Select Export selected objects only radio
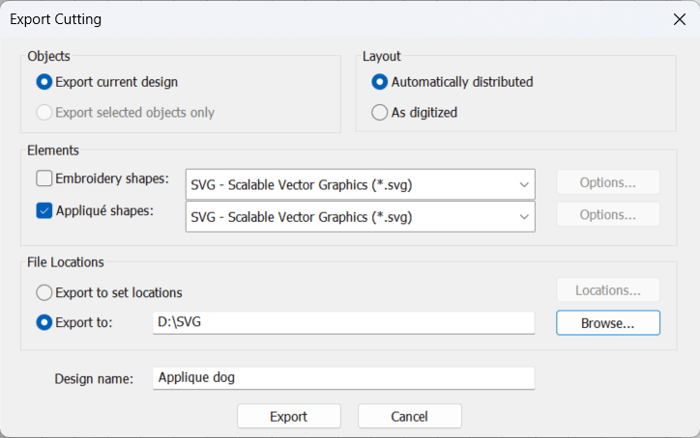Screen dimensions: 700x438 coord(44,112)
